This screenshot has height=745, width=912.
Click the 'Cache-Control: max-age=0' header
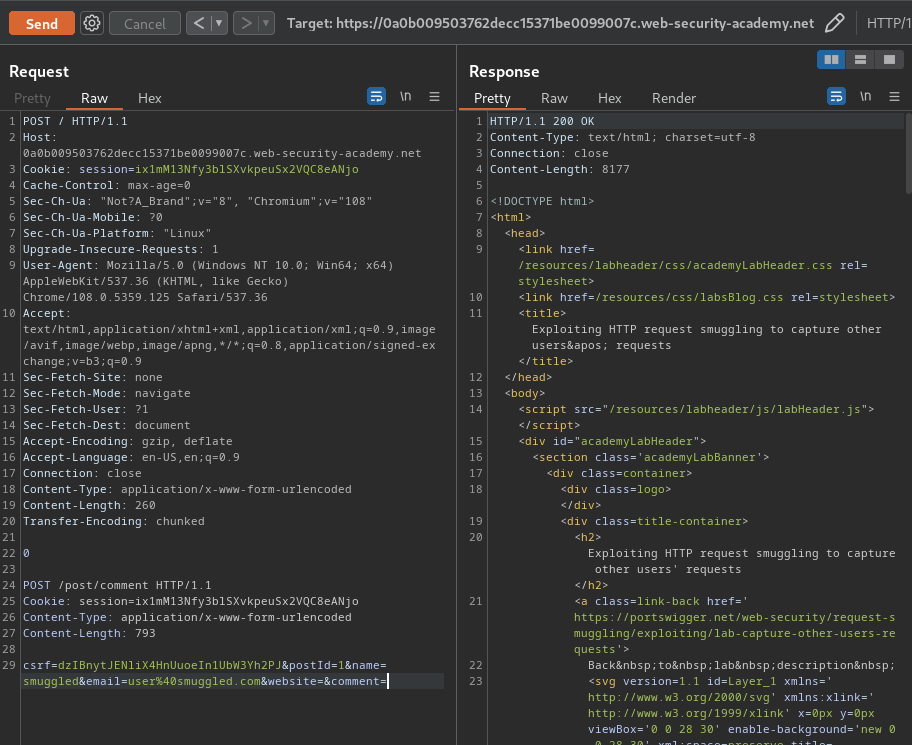[x=106, y=186]
